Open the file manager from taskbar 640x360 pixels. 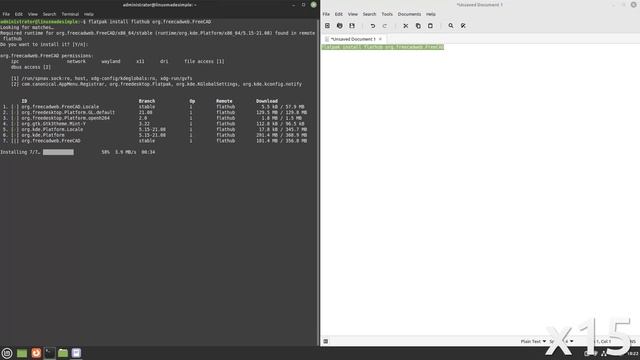coord(63,353)
